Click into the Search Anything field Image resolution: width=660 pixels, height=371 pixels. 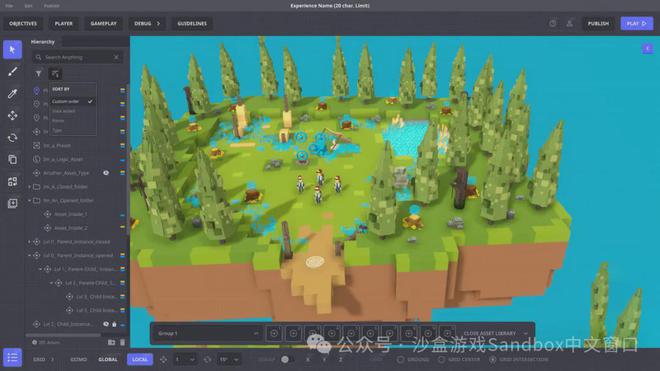(x=77, y=57)
